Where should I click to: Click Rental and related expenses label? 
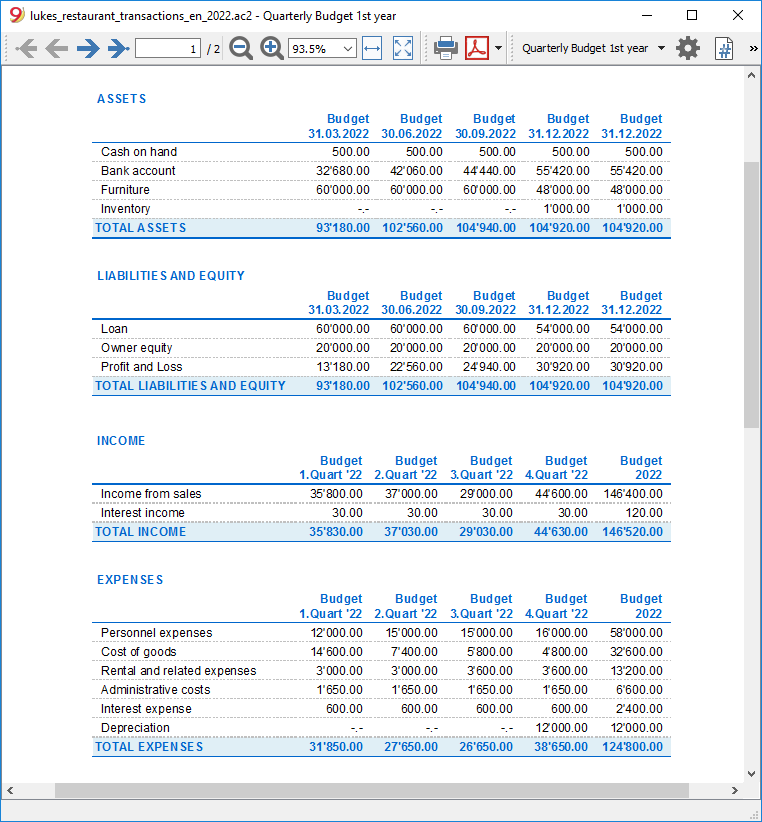[179, 671]
